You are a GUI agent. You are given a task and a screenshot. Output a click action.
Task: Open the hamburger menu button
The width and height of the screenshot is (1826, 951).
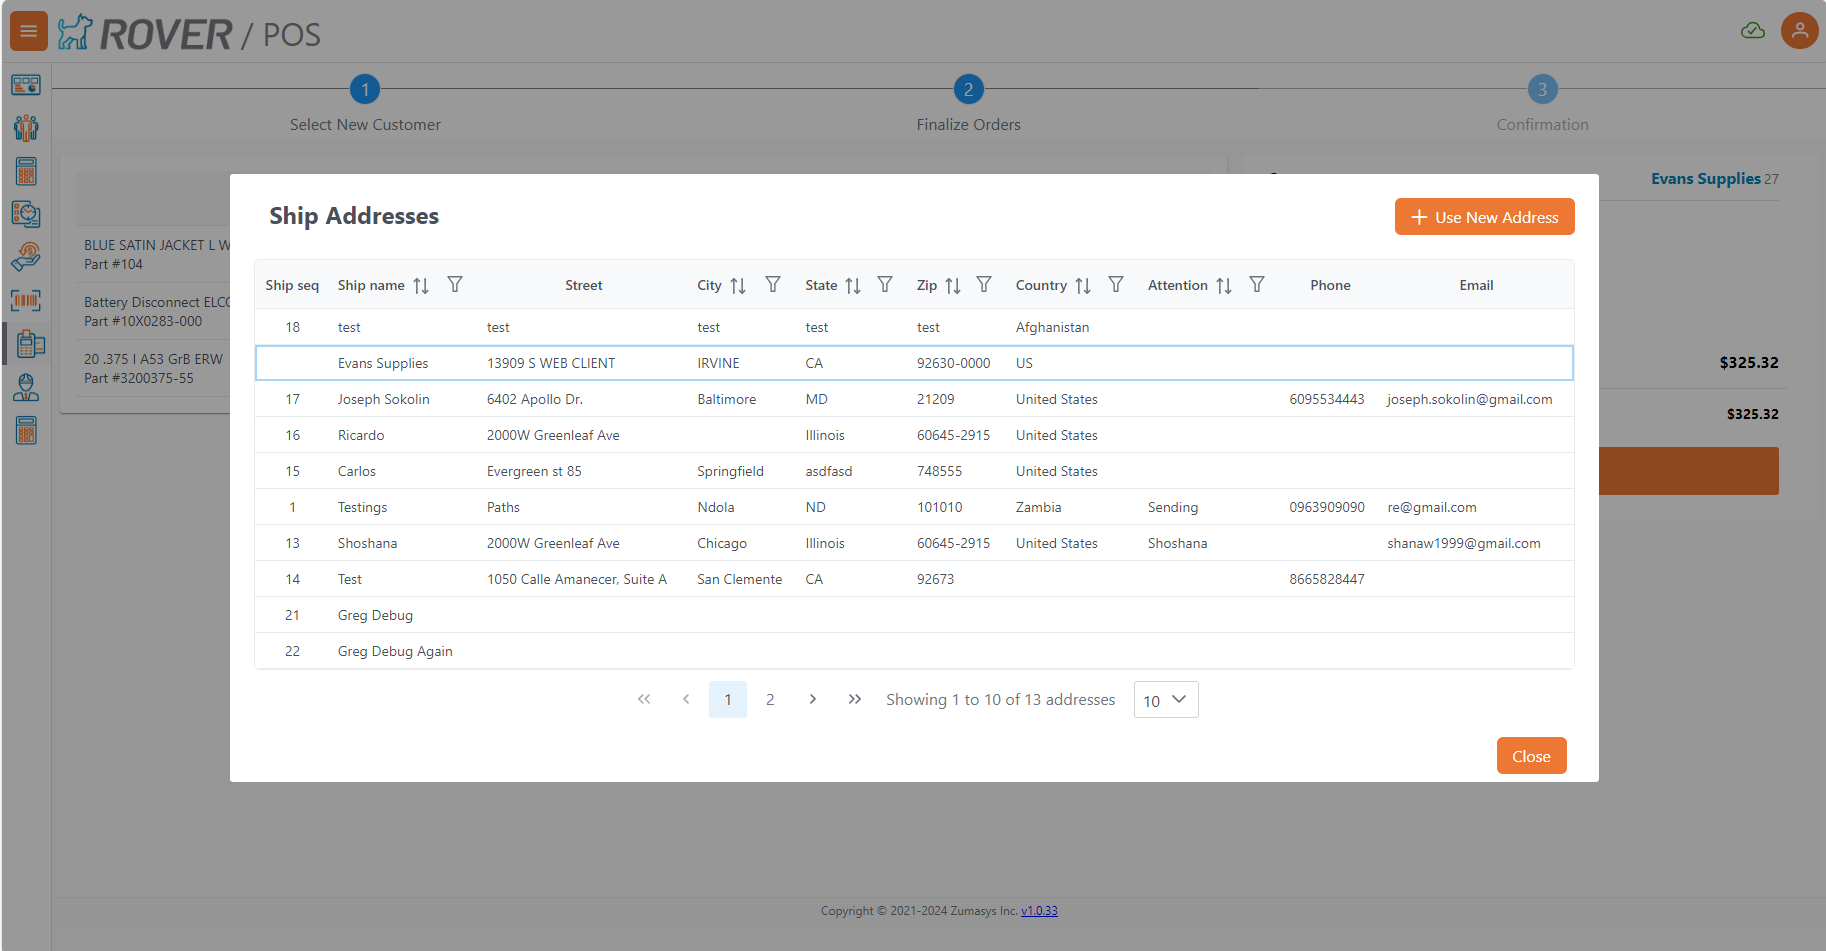(x=29, y=31)
